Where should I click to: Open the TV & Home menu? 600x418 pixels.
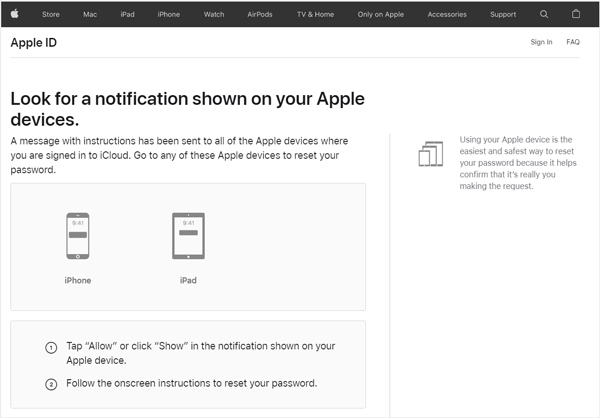point(315,15)
